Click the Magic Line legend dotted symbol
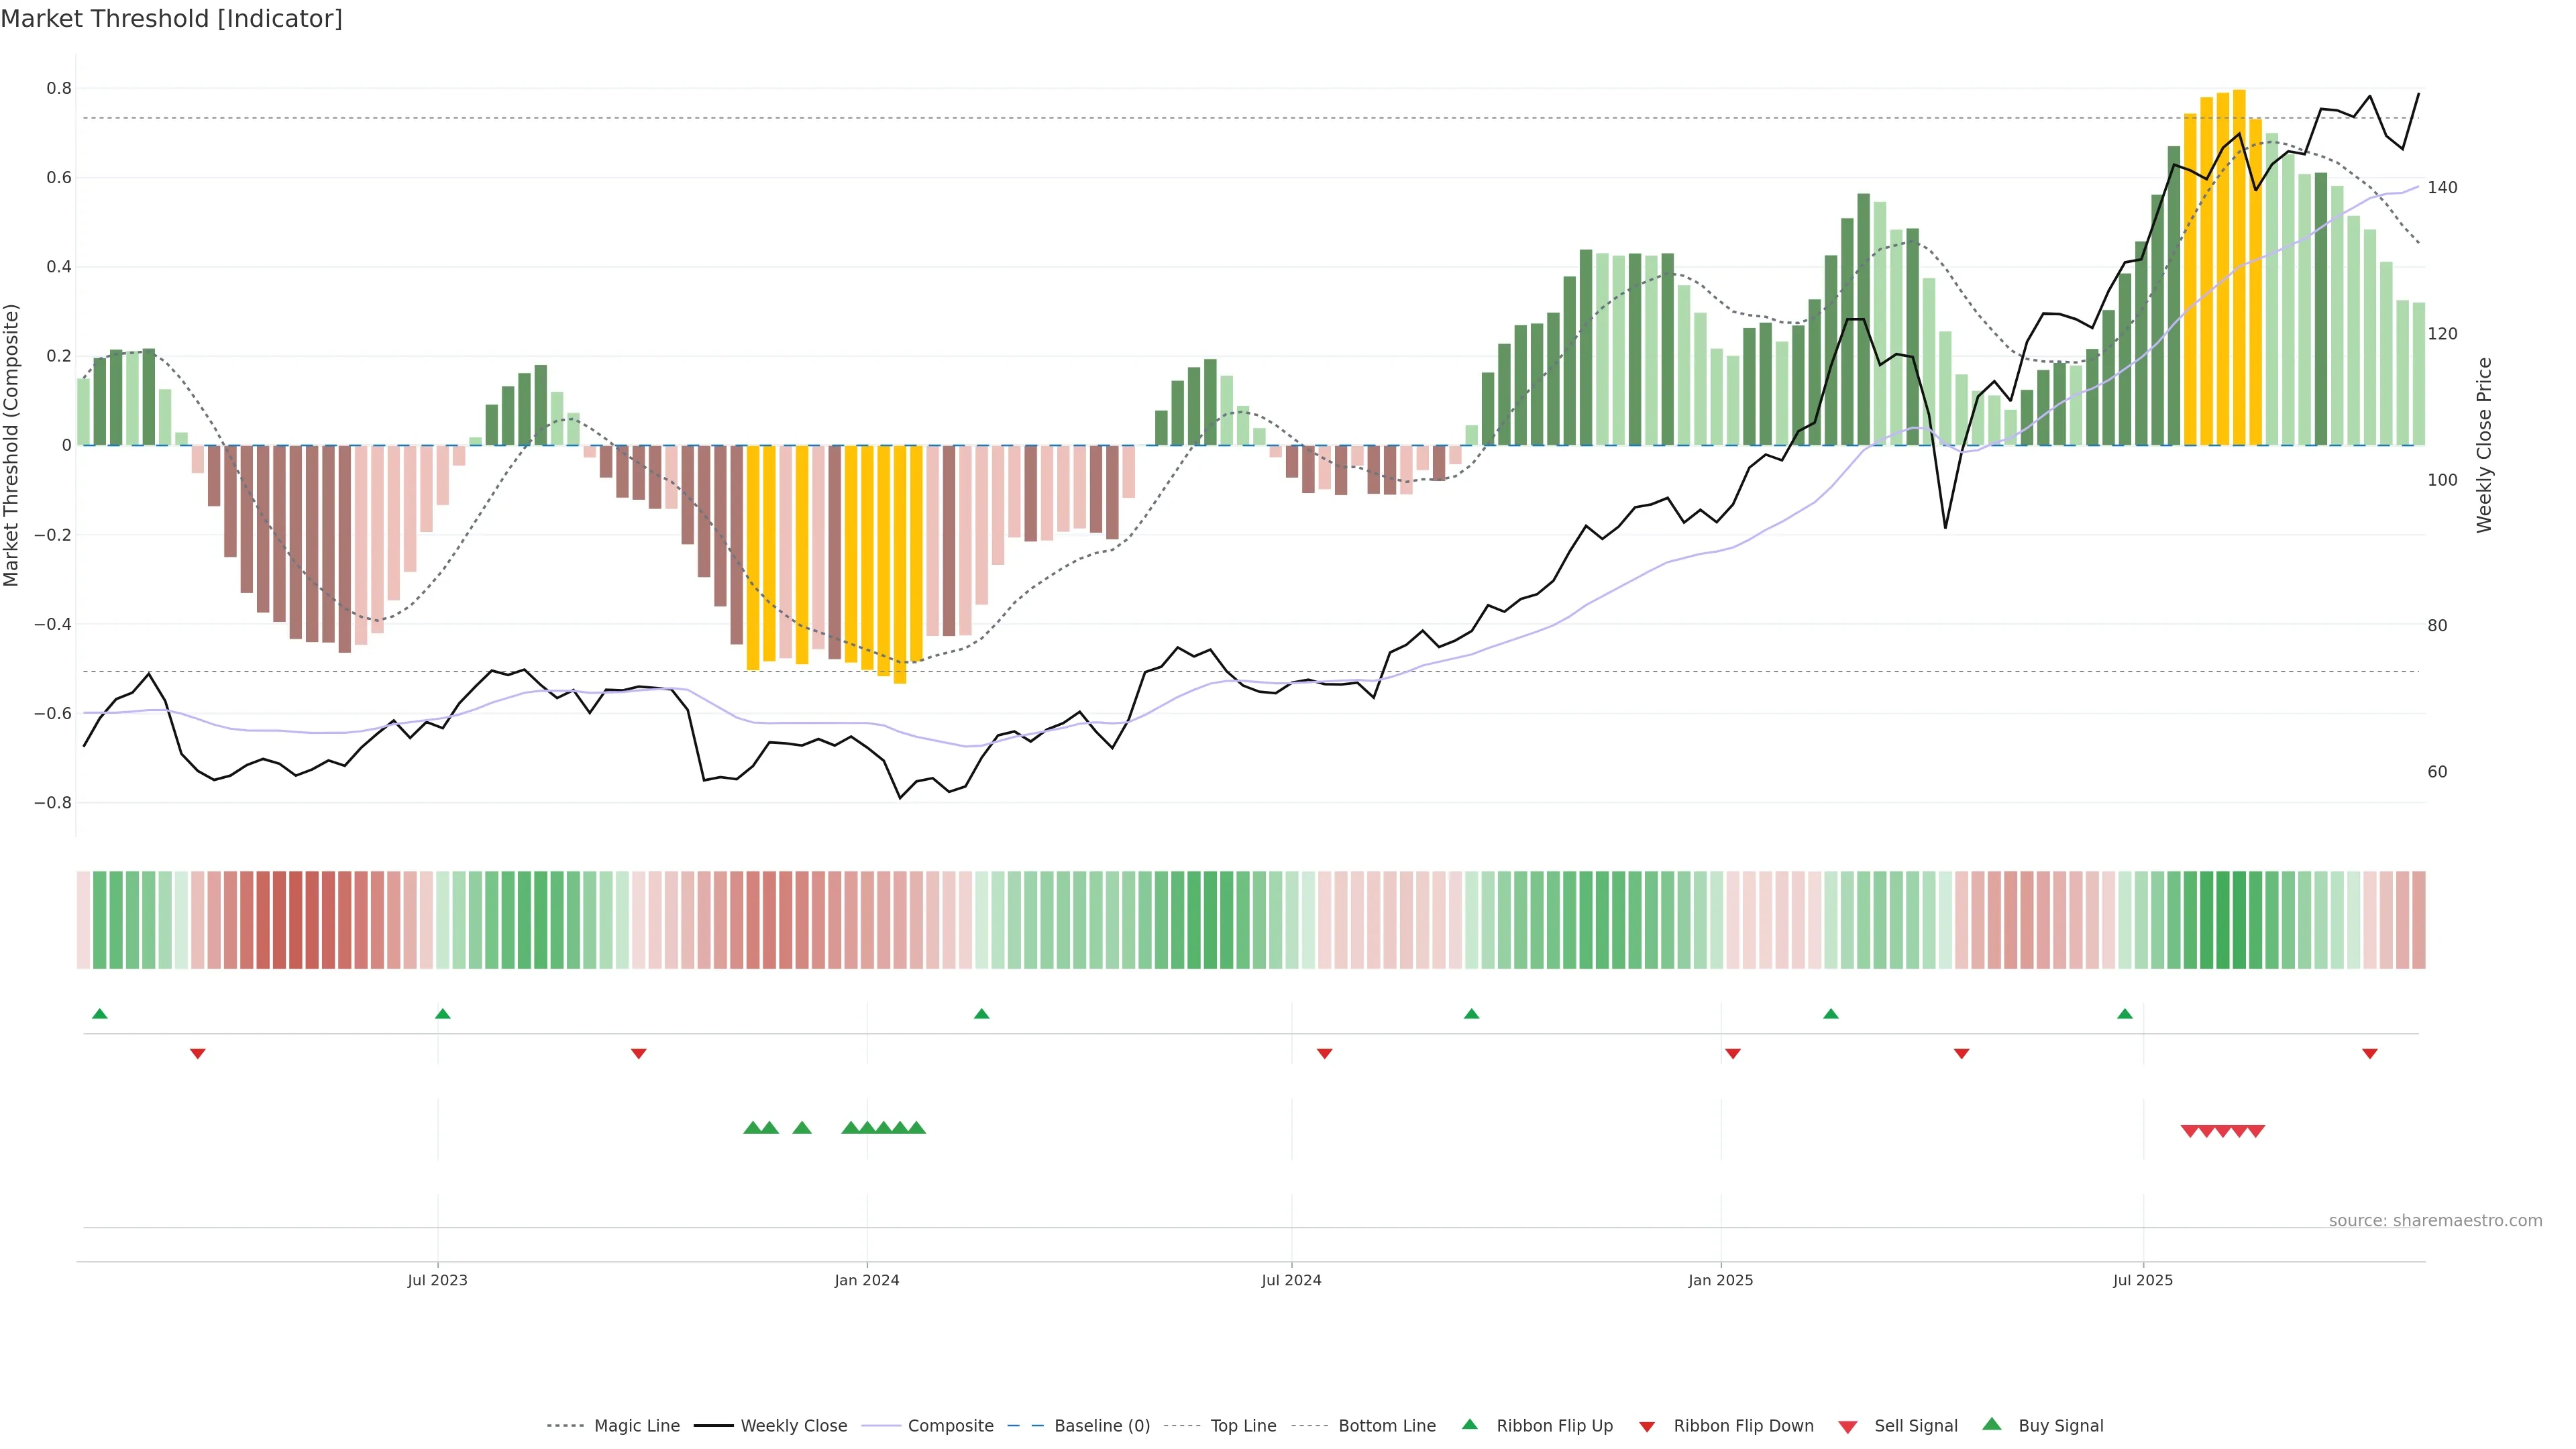Screen dimensions: 2576x1449 click(566, 1426)
